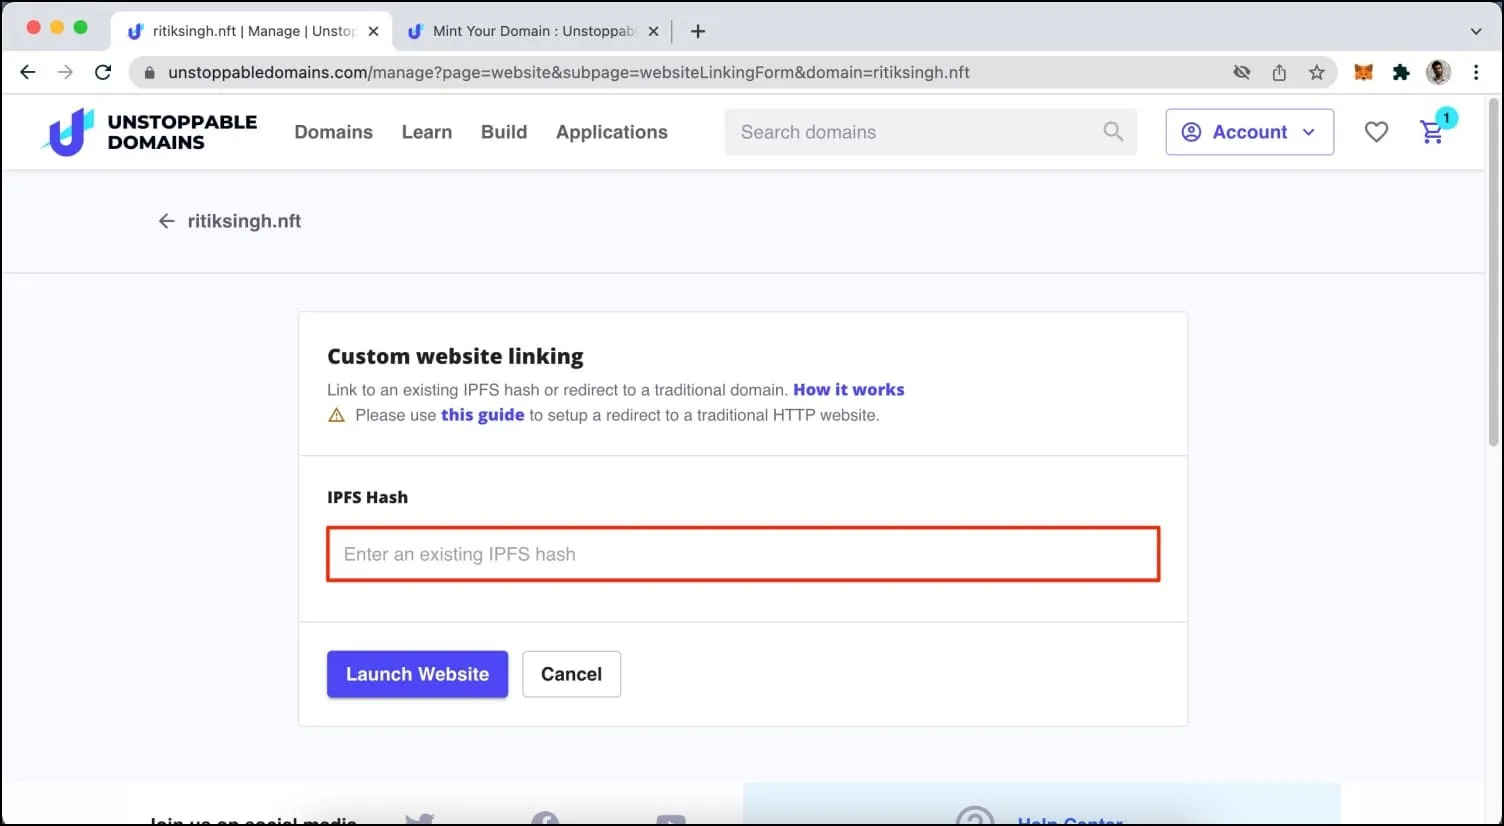Click the macOS green fullscreen button
Viewport: 1504px width, 826px height.
coord(81,28)
